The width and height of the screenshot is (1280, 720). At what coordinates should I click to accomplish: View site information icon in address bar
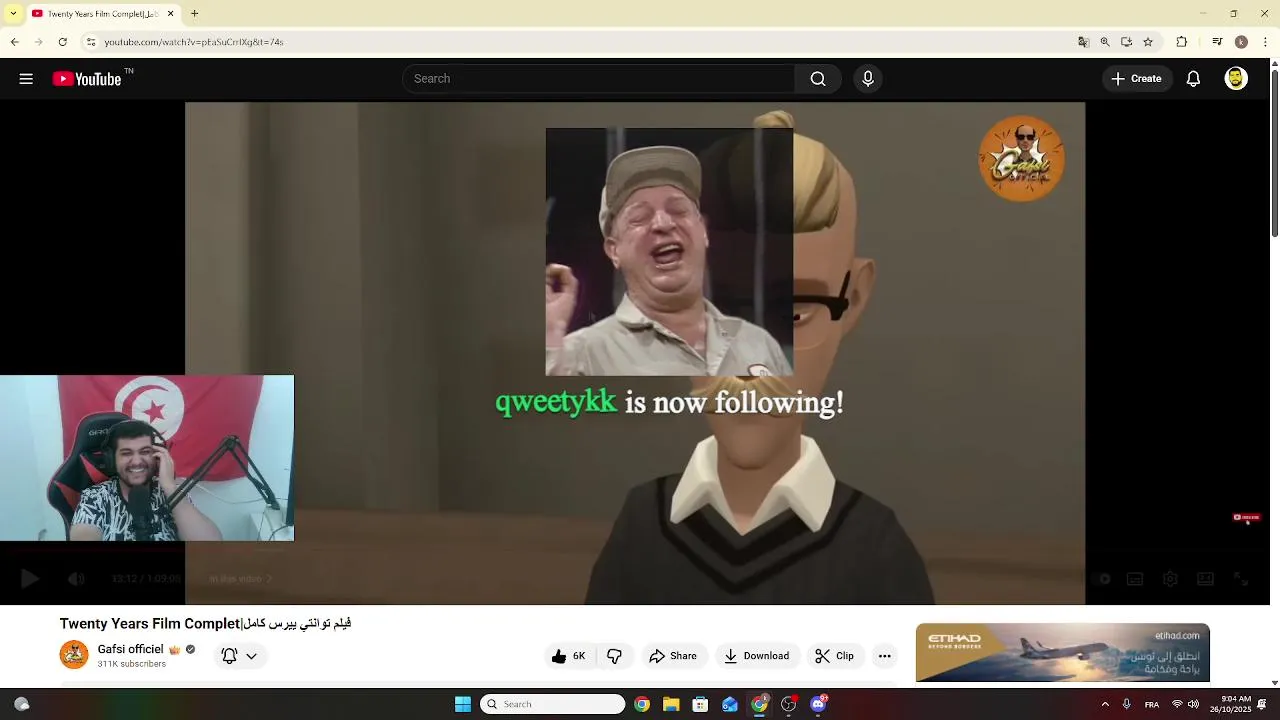90,42
